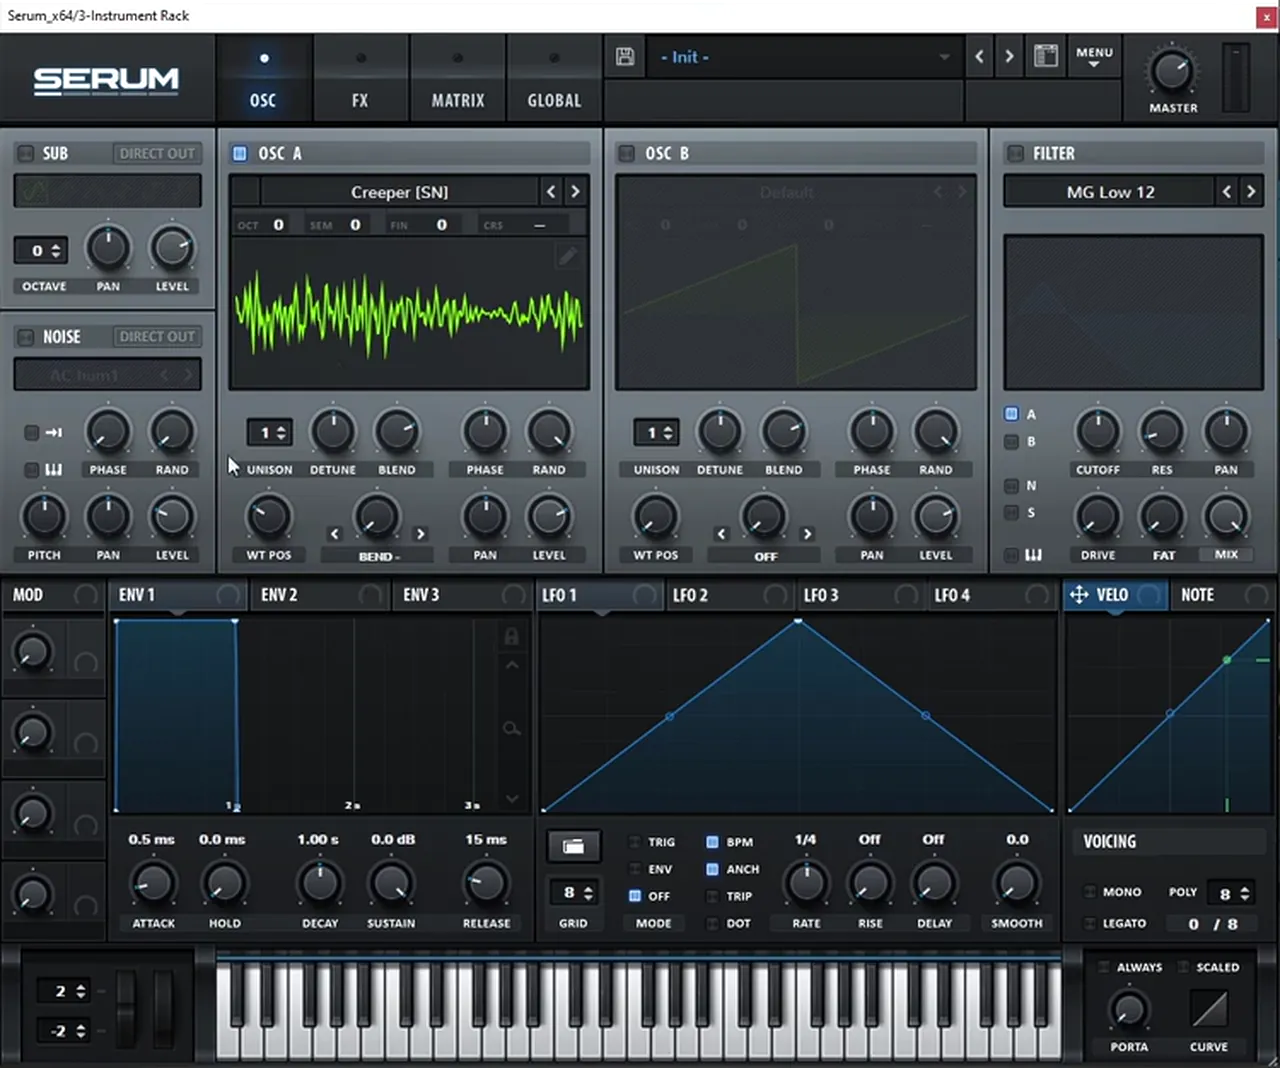Click the OSC A unison voices stepper

coord(270,433)
